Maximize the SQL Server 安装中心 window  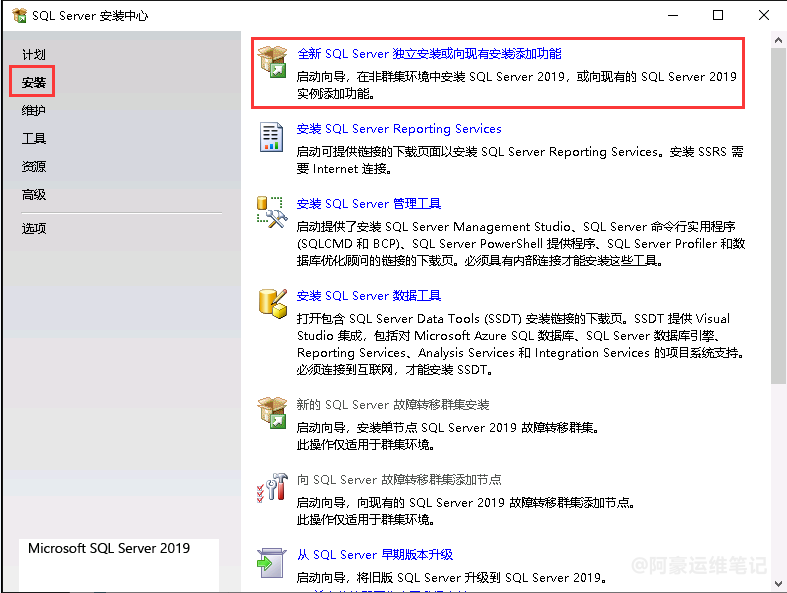tap(718, 16)
